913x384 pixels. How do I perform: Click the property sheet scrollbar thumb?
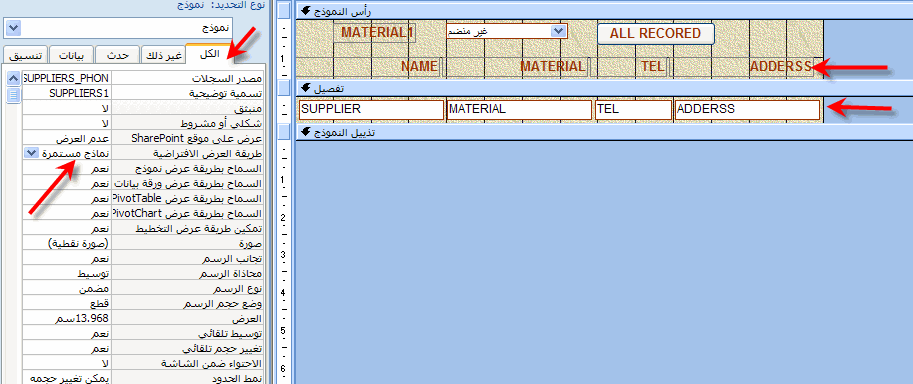[x=13, y=95]
